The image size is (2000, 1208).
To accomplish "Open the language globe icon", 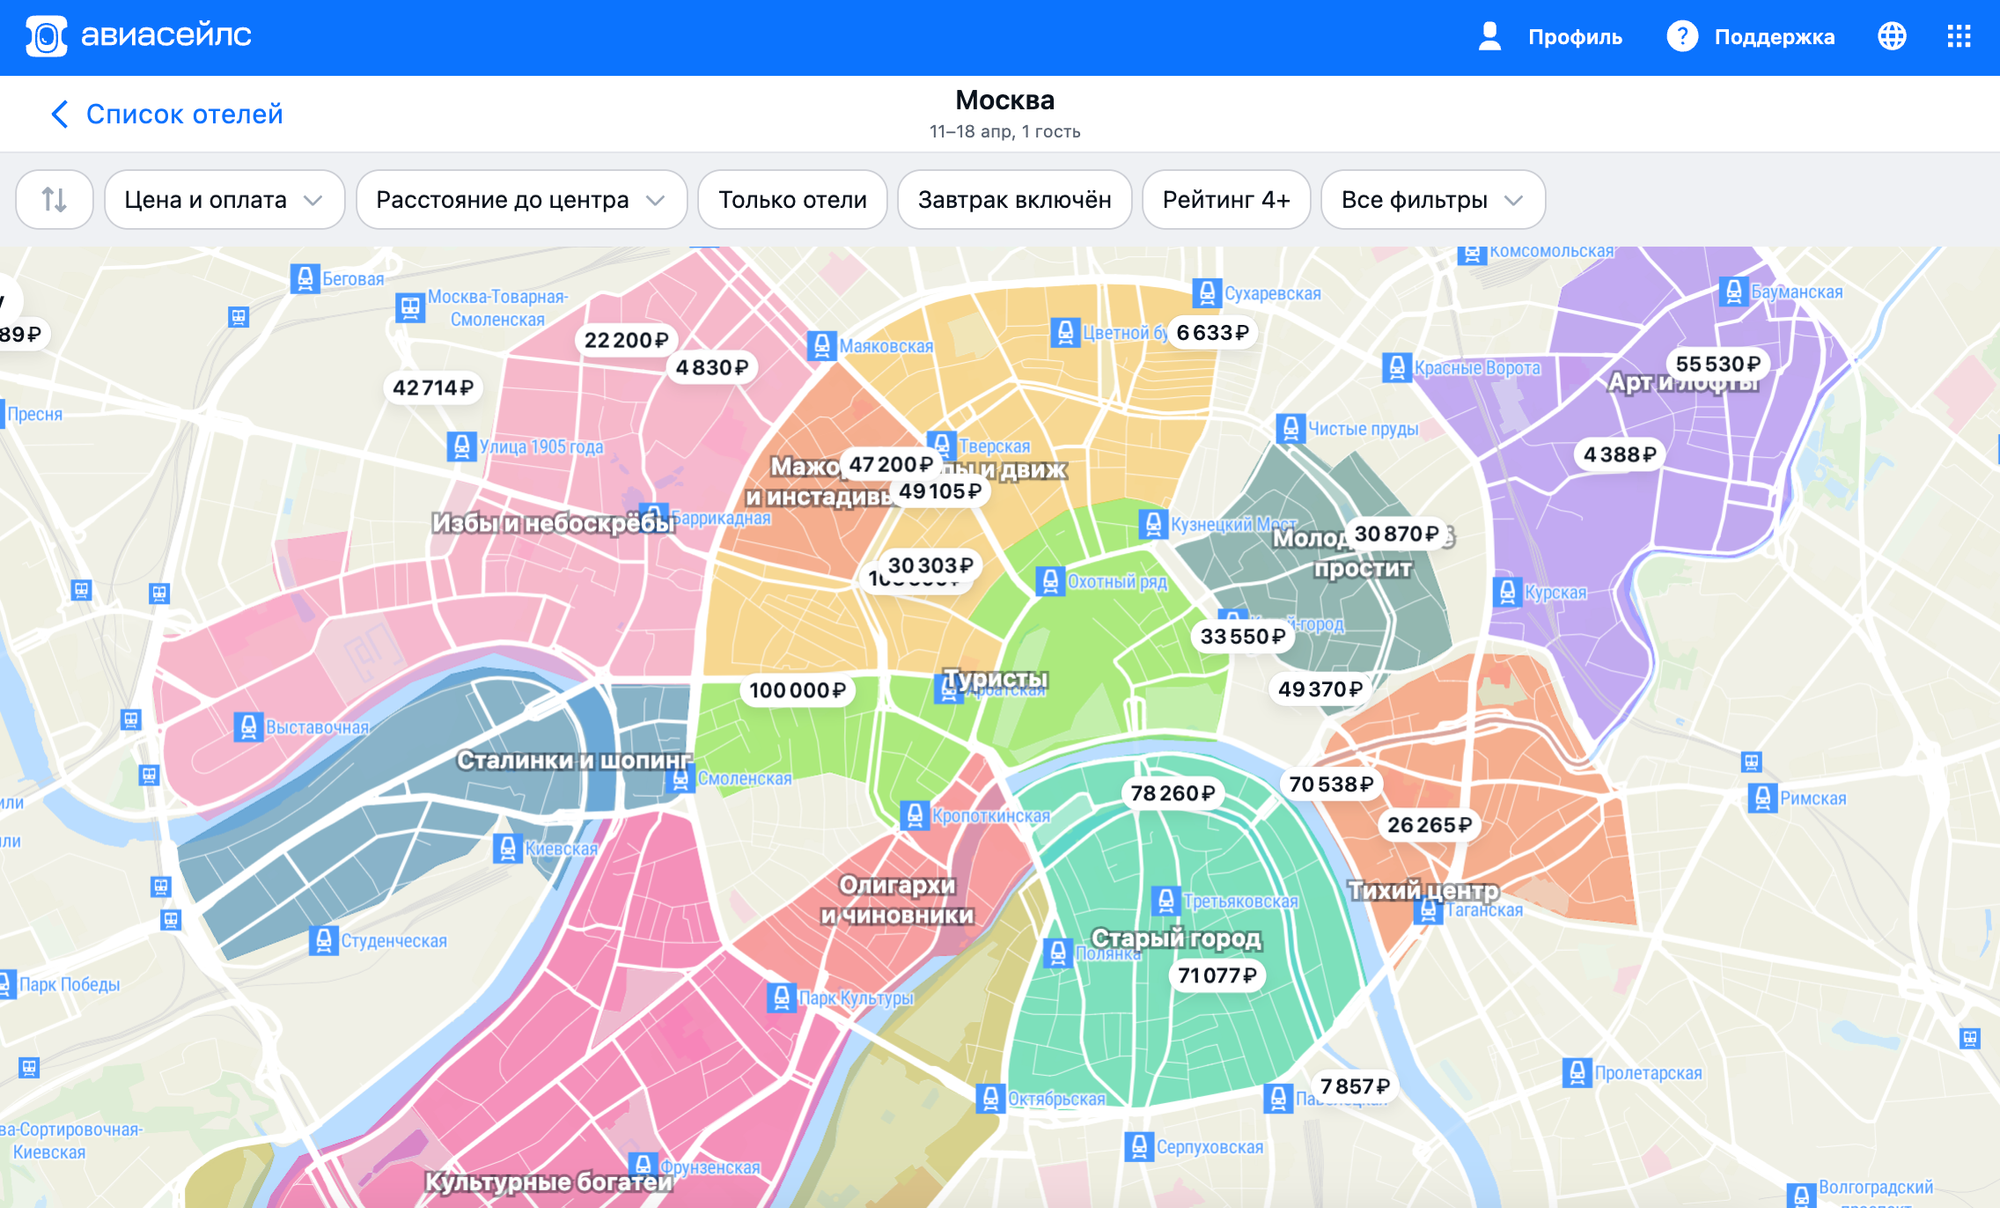I will (x=1892, y=36).
